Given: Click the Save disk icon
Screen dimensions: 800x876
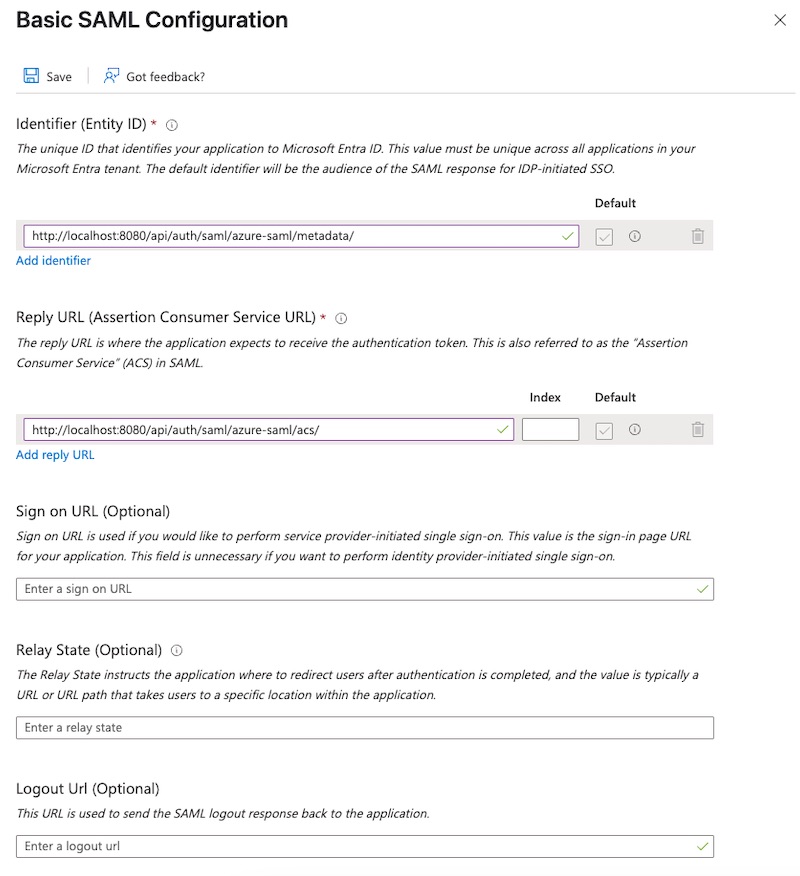Looking at the screenshot, I should (31, 76).
